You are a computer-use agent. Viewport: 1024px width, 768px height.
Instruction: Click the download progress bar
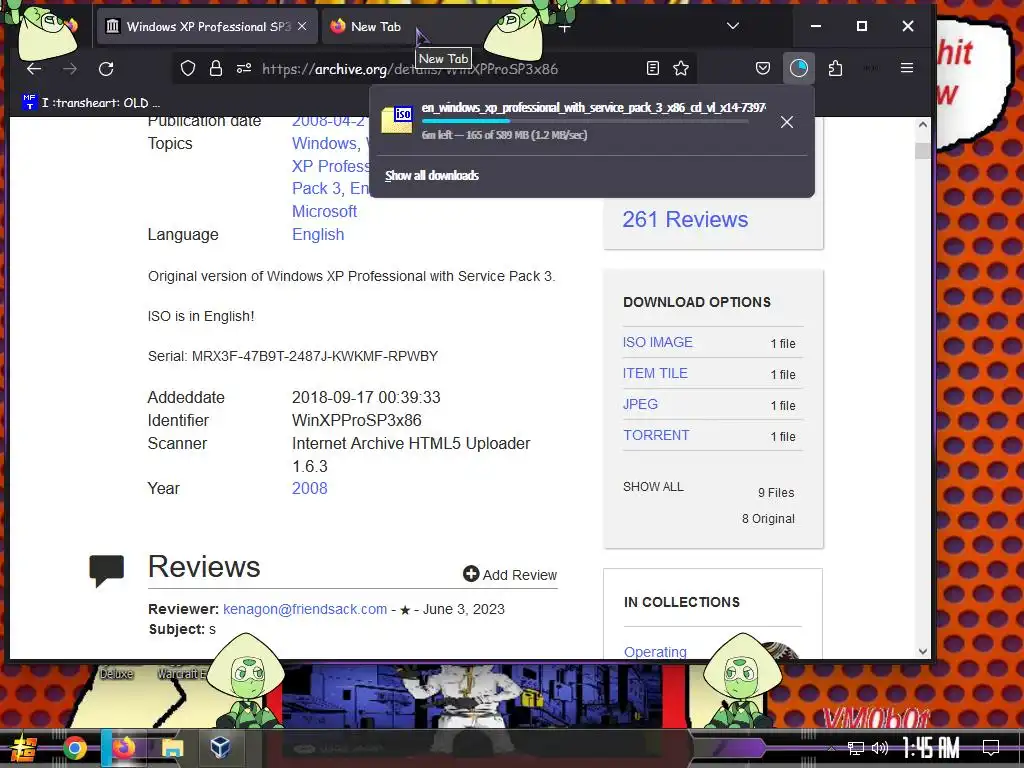click(x=585, y=121)
